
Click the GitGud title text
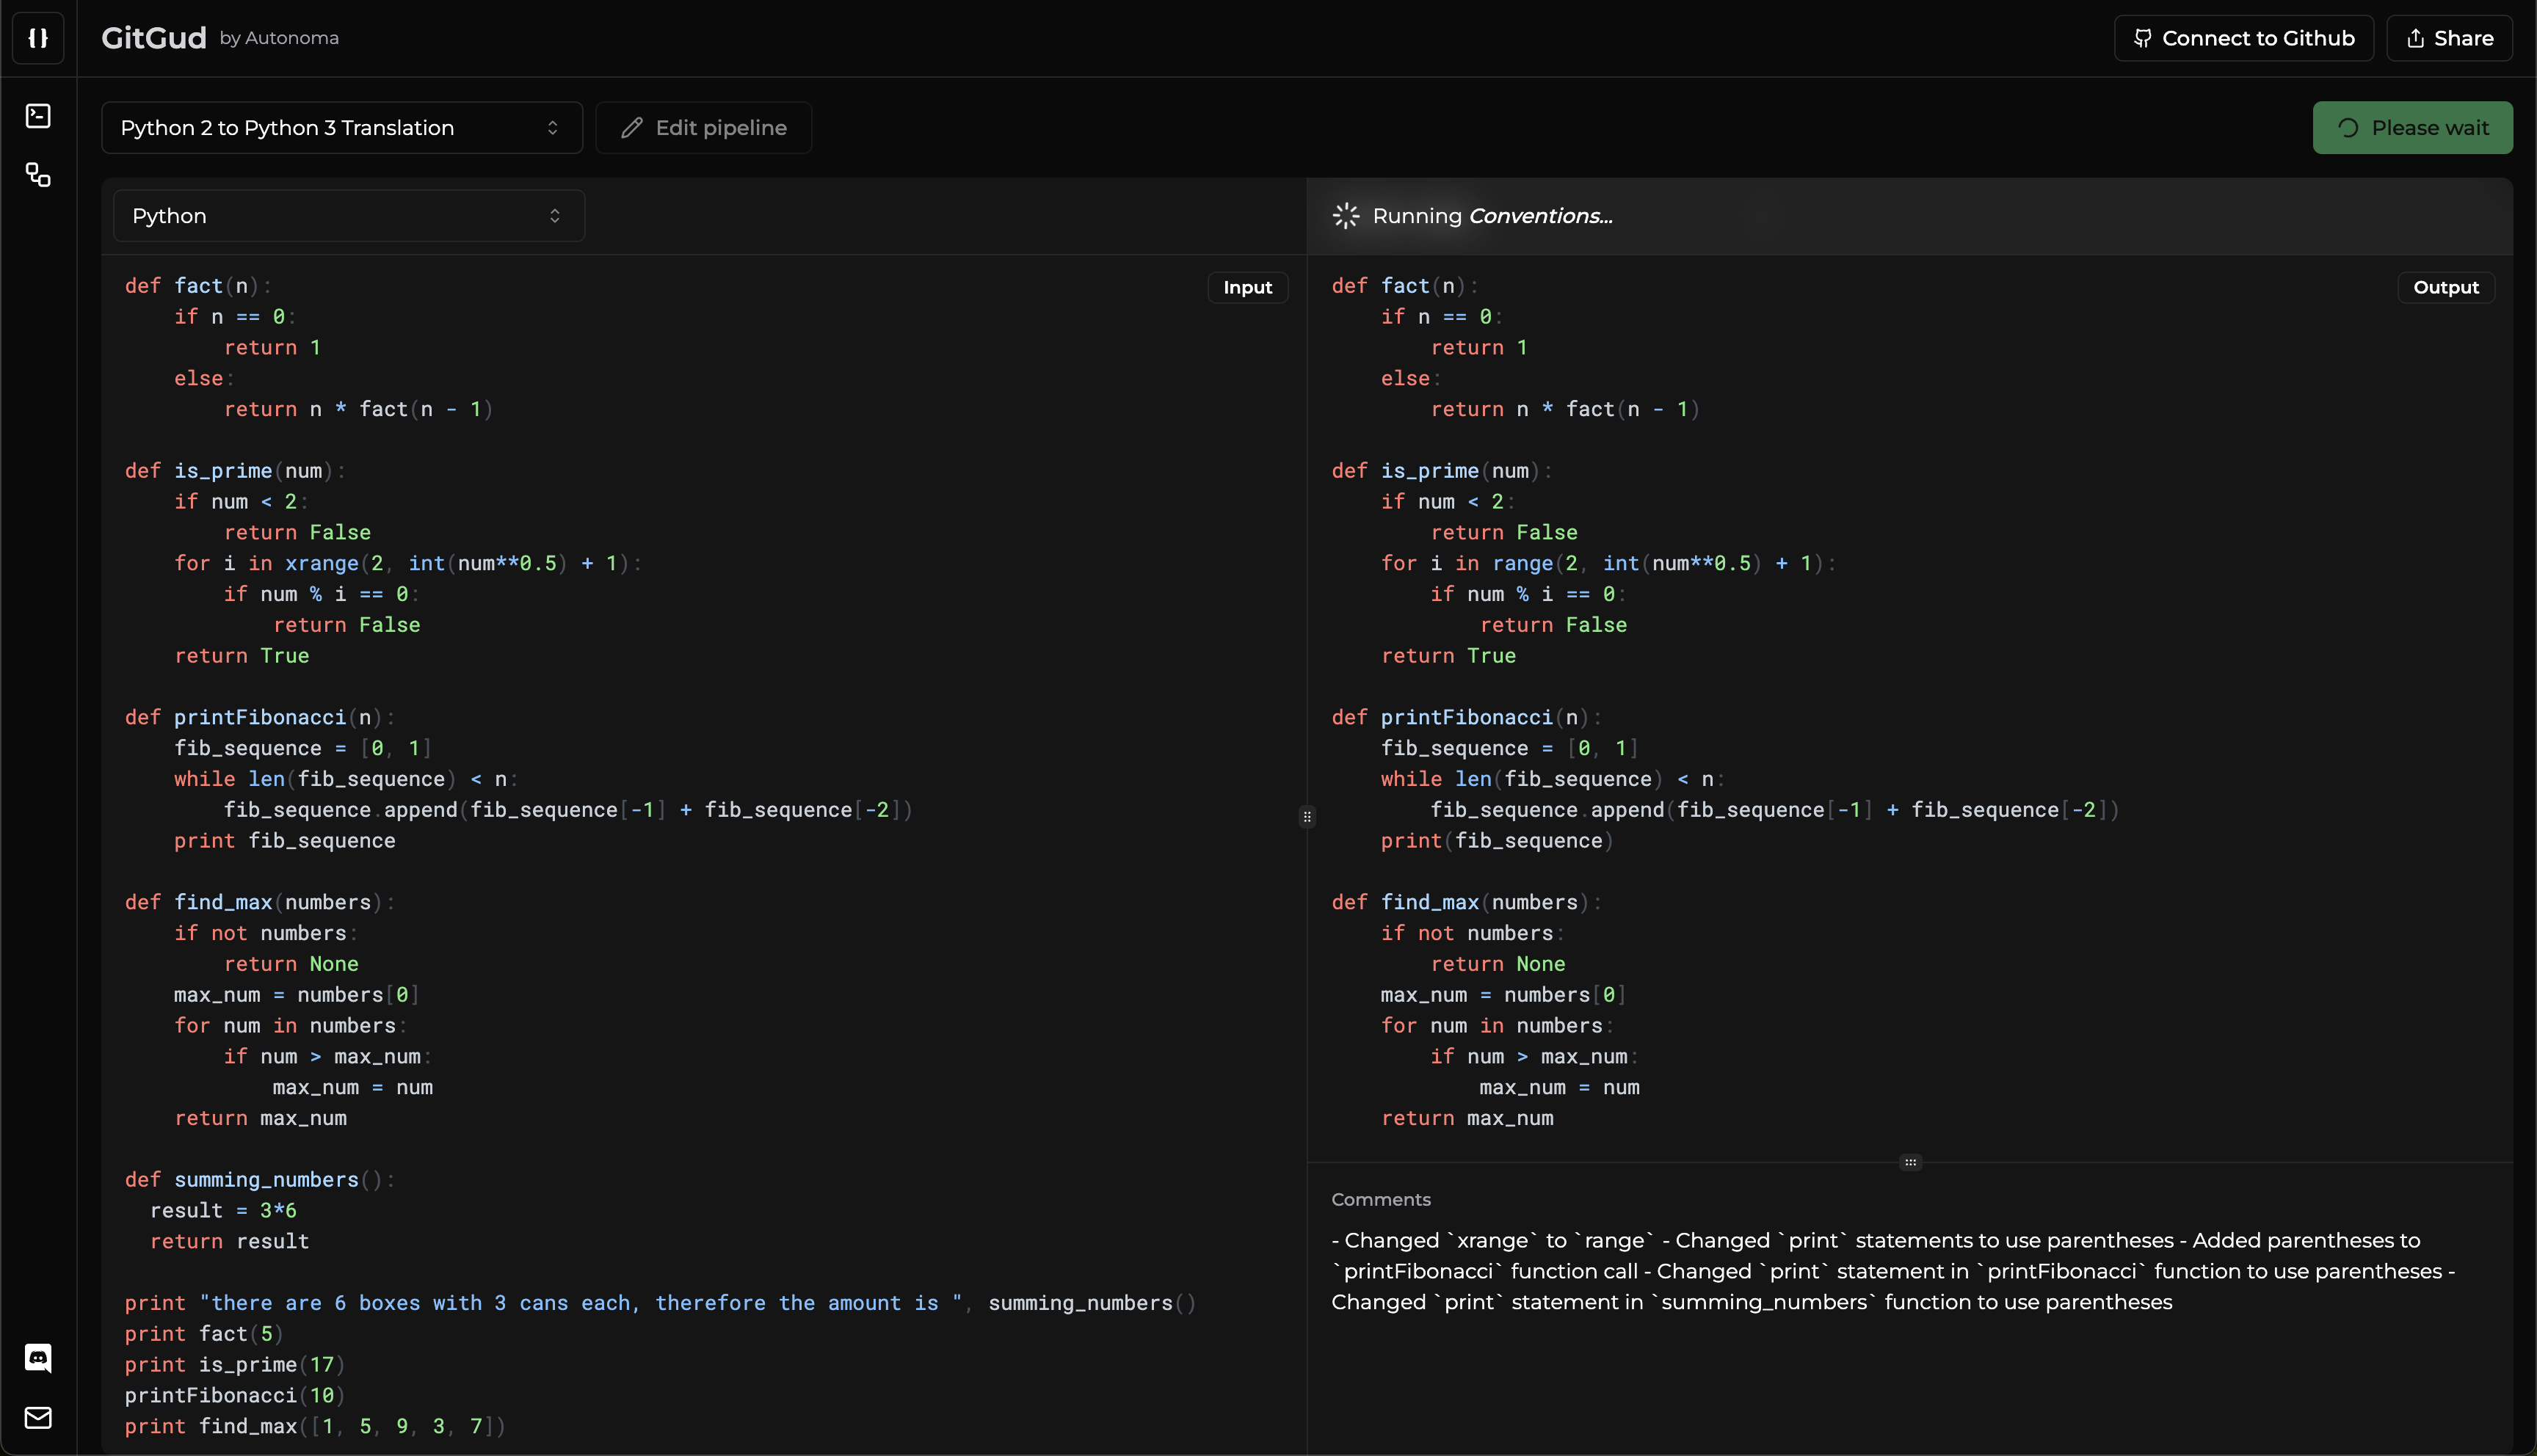click(153, 38)
